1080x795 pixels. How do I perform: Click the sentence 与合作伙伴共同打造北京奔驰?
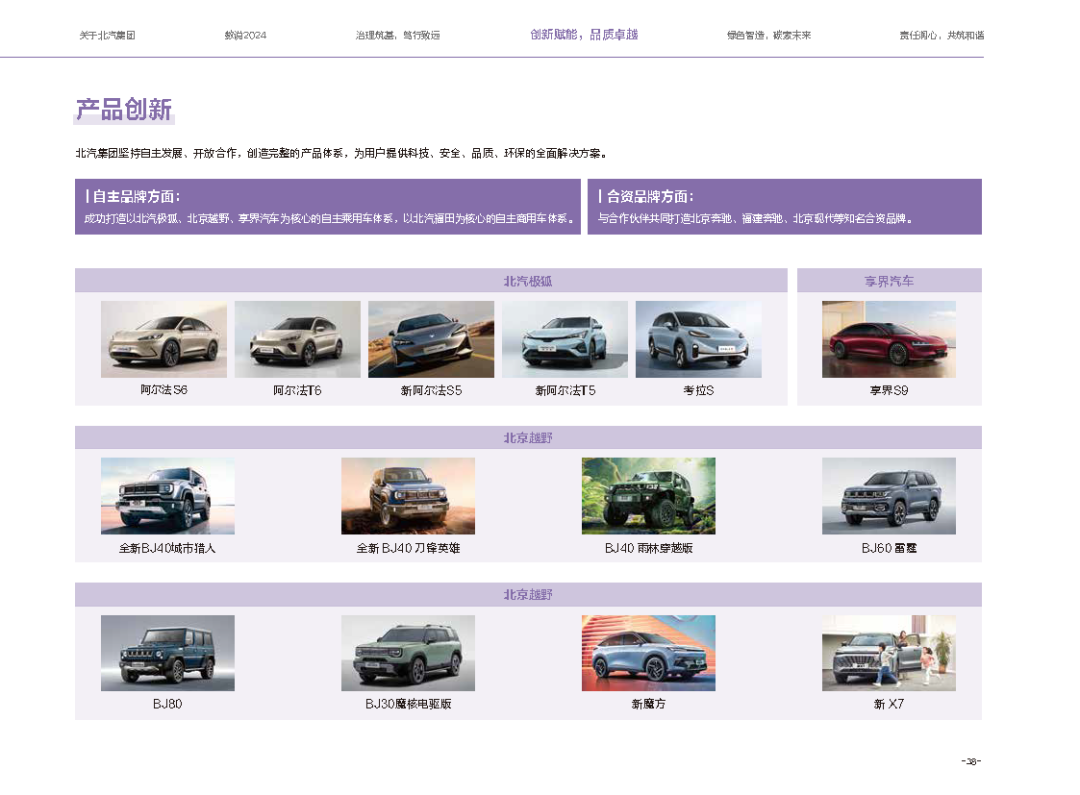(756, 218)
